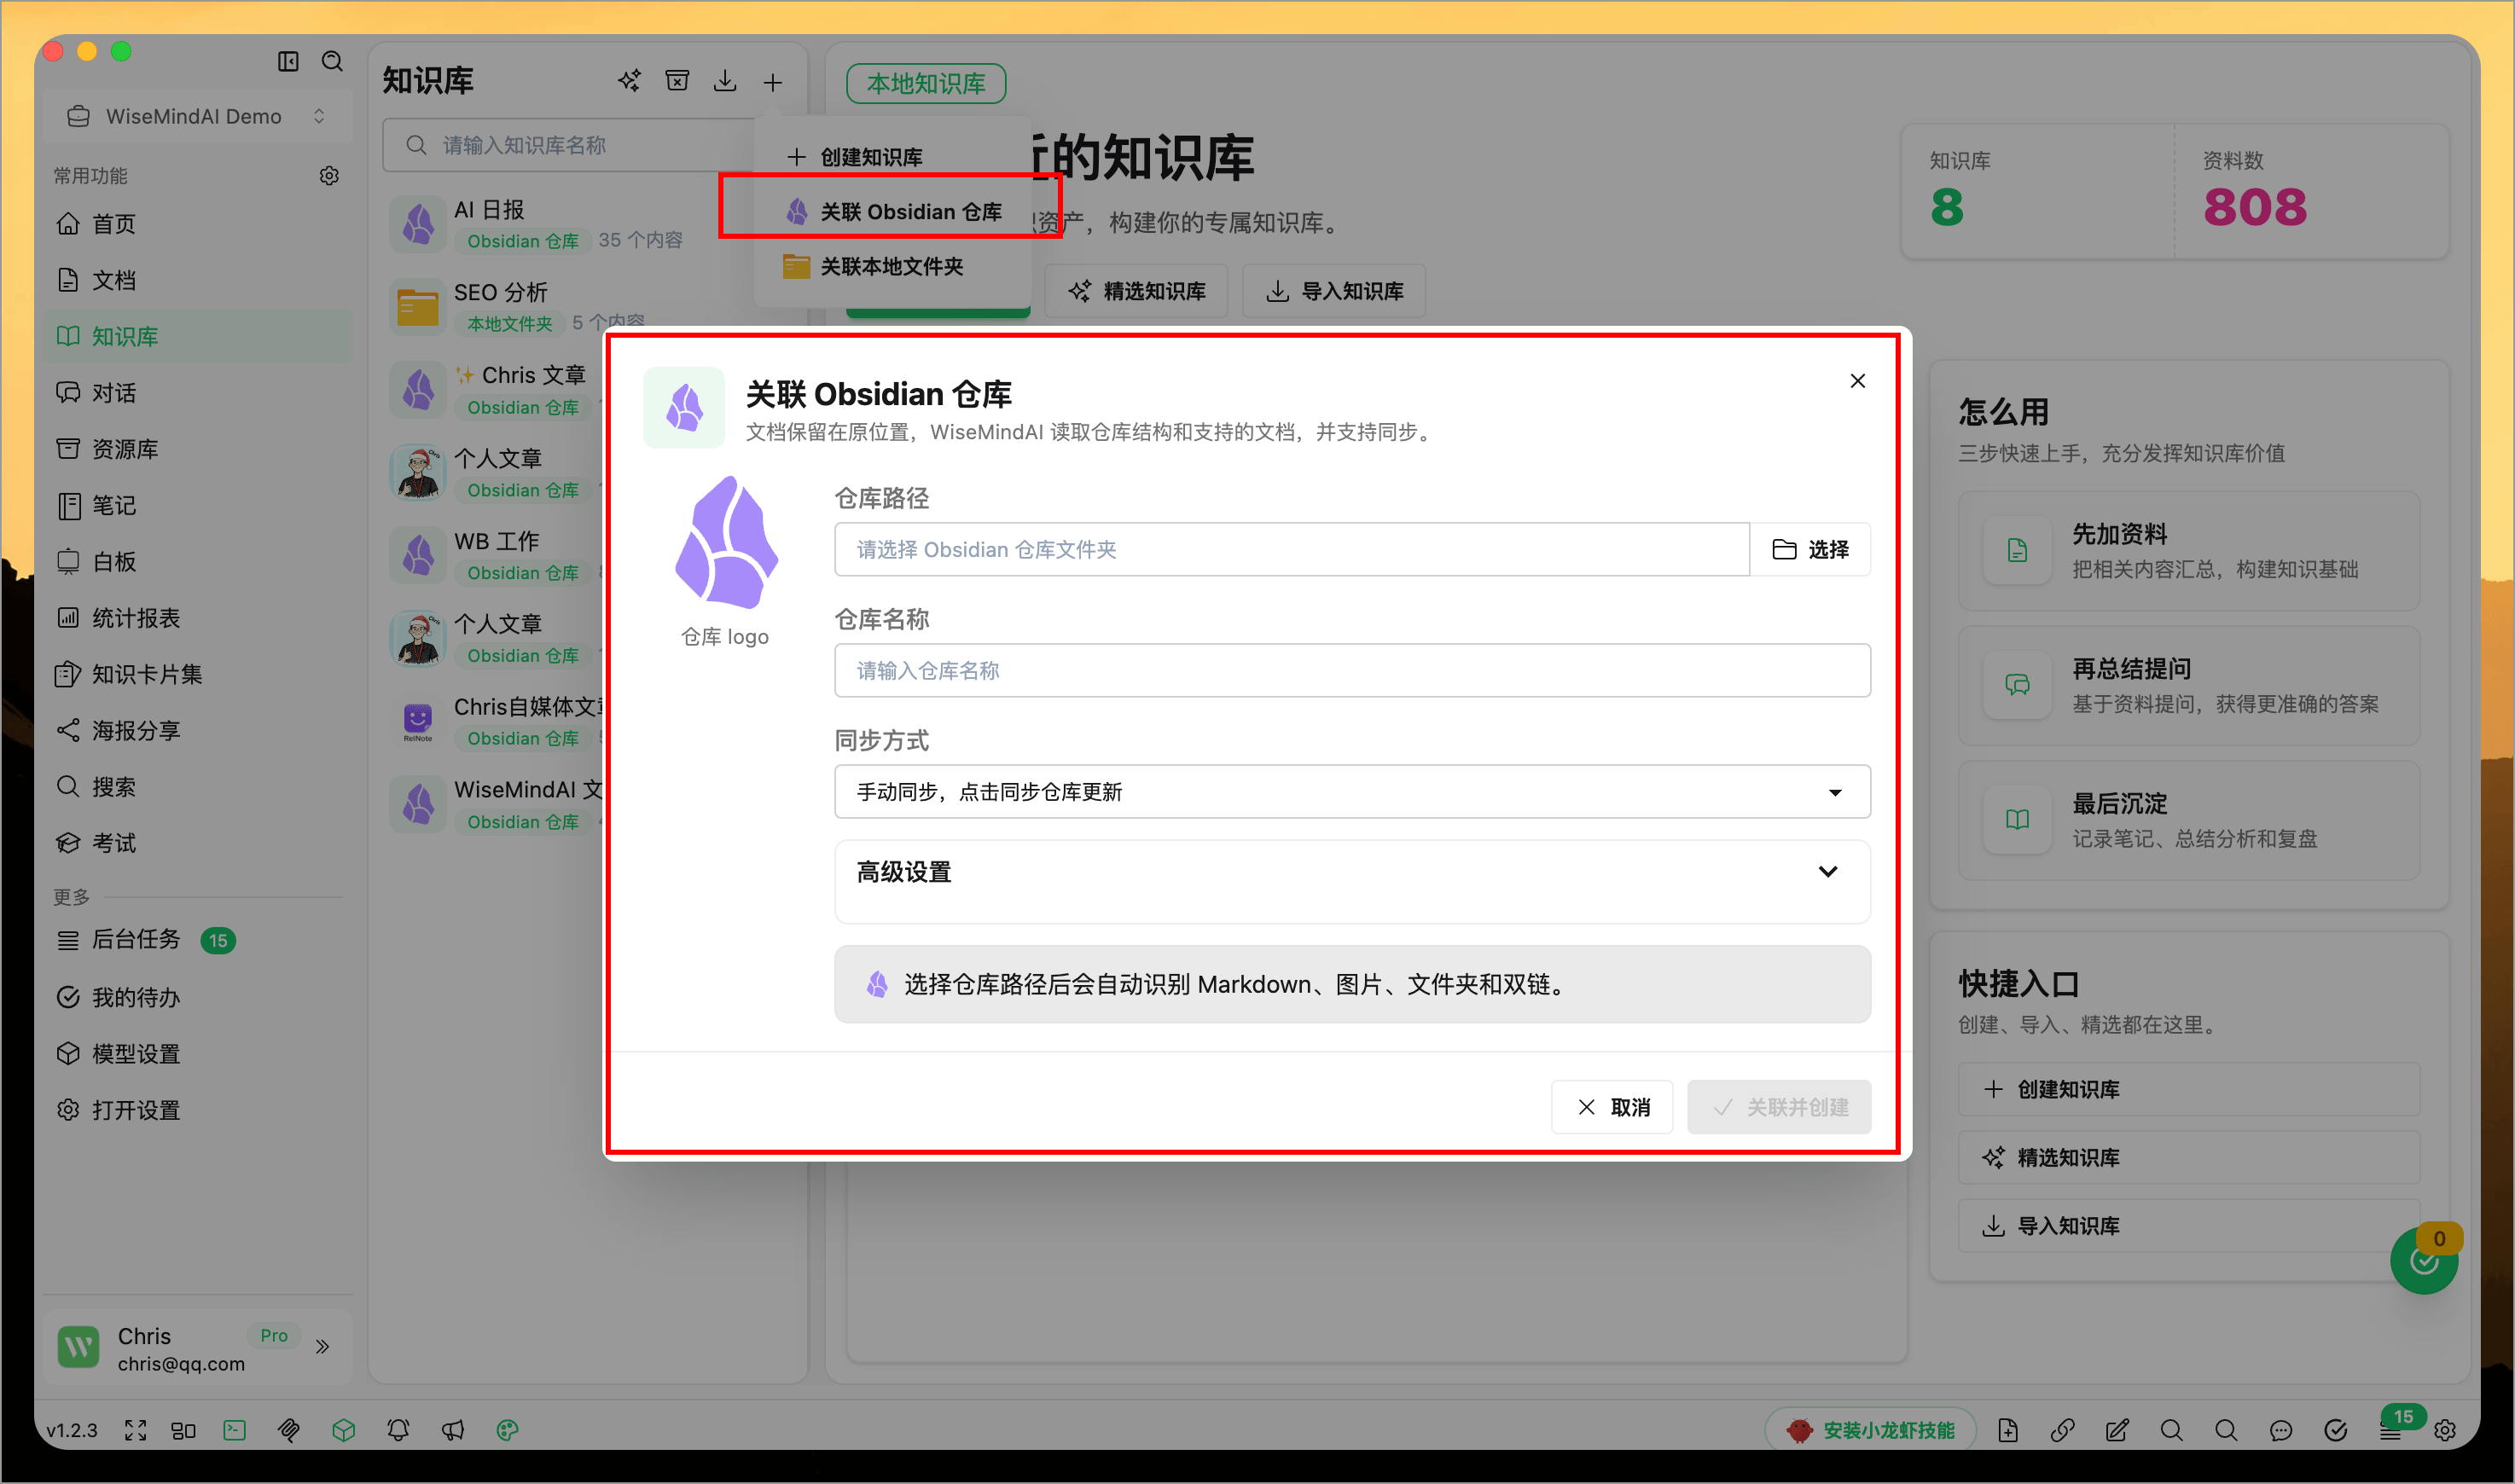The image size is (2515, 1484).
Task: Click the 导入知识库 button beside 精选知识库 at top
Action: pyautogui.click(x=1334, y=291)
